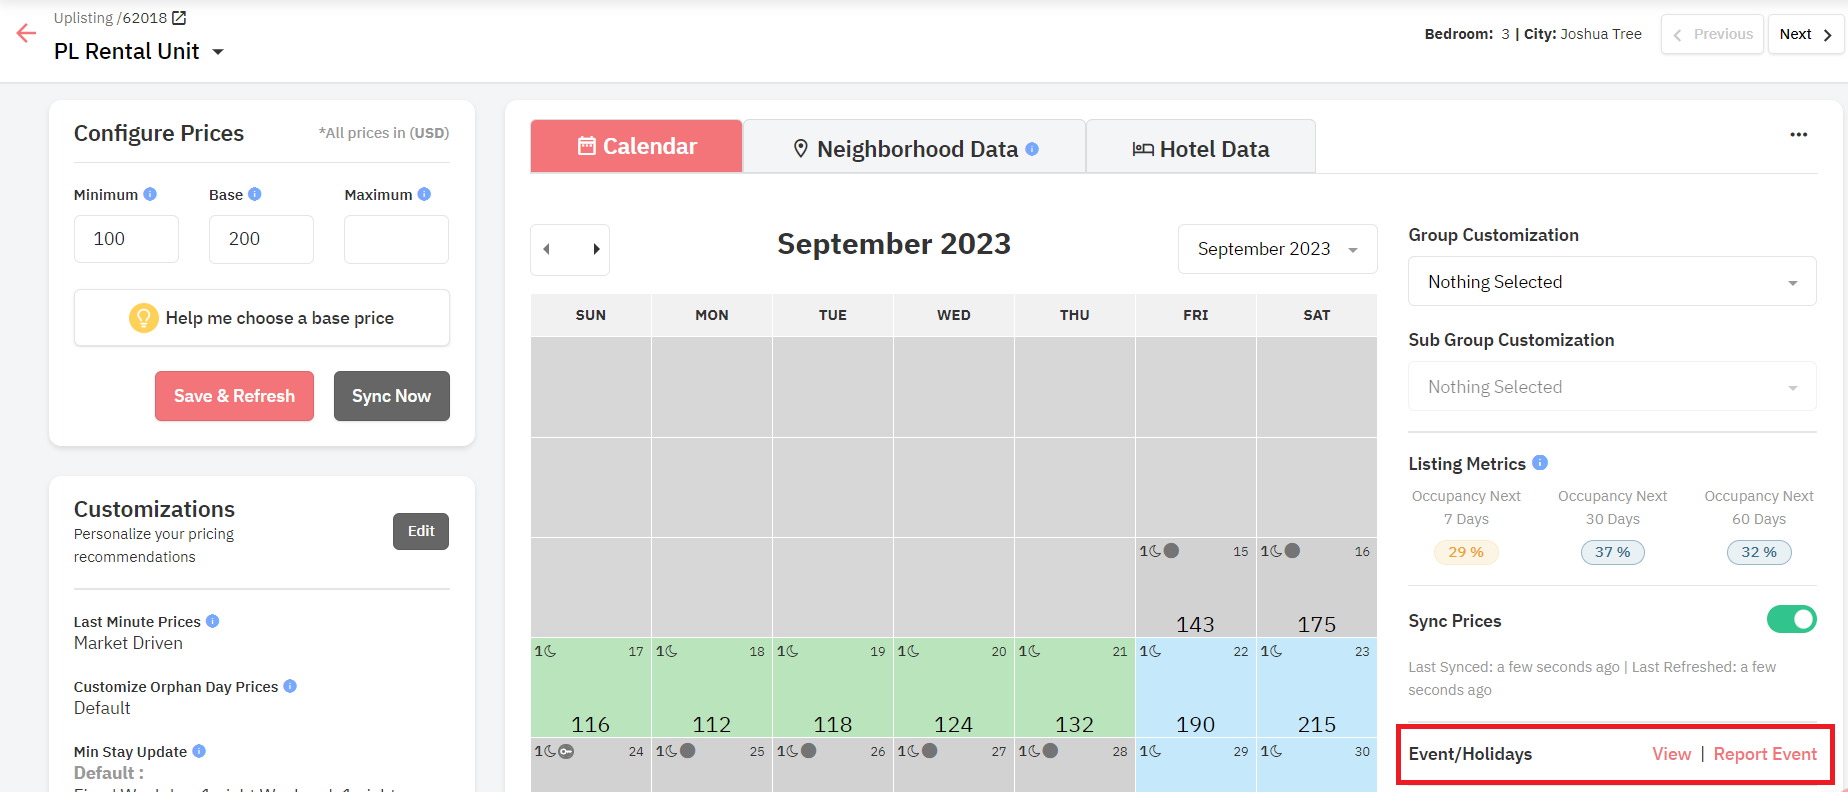Click the lightbulb icon in base price helper
The height and width of the screenshot is (792, 1848).
tap(144, 318)
